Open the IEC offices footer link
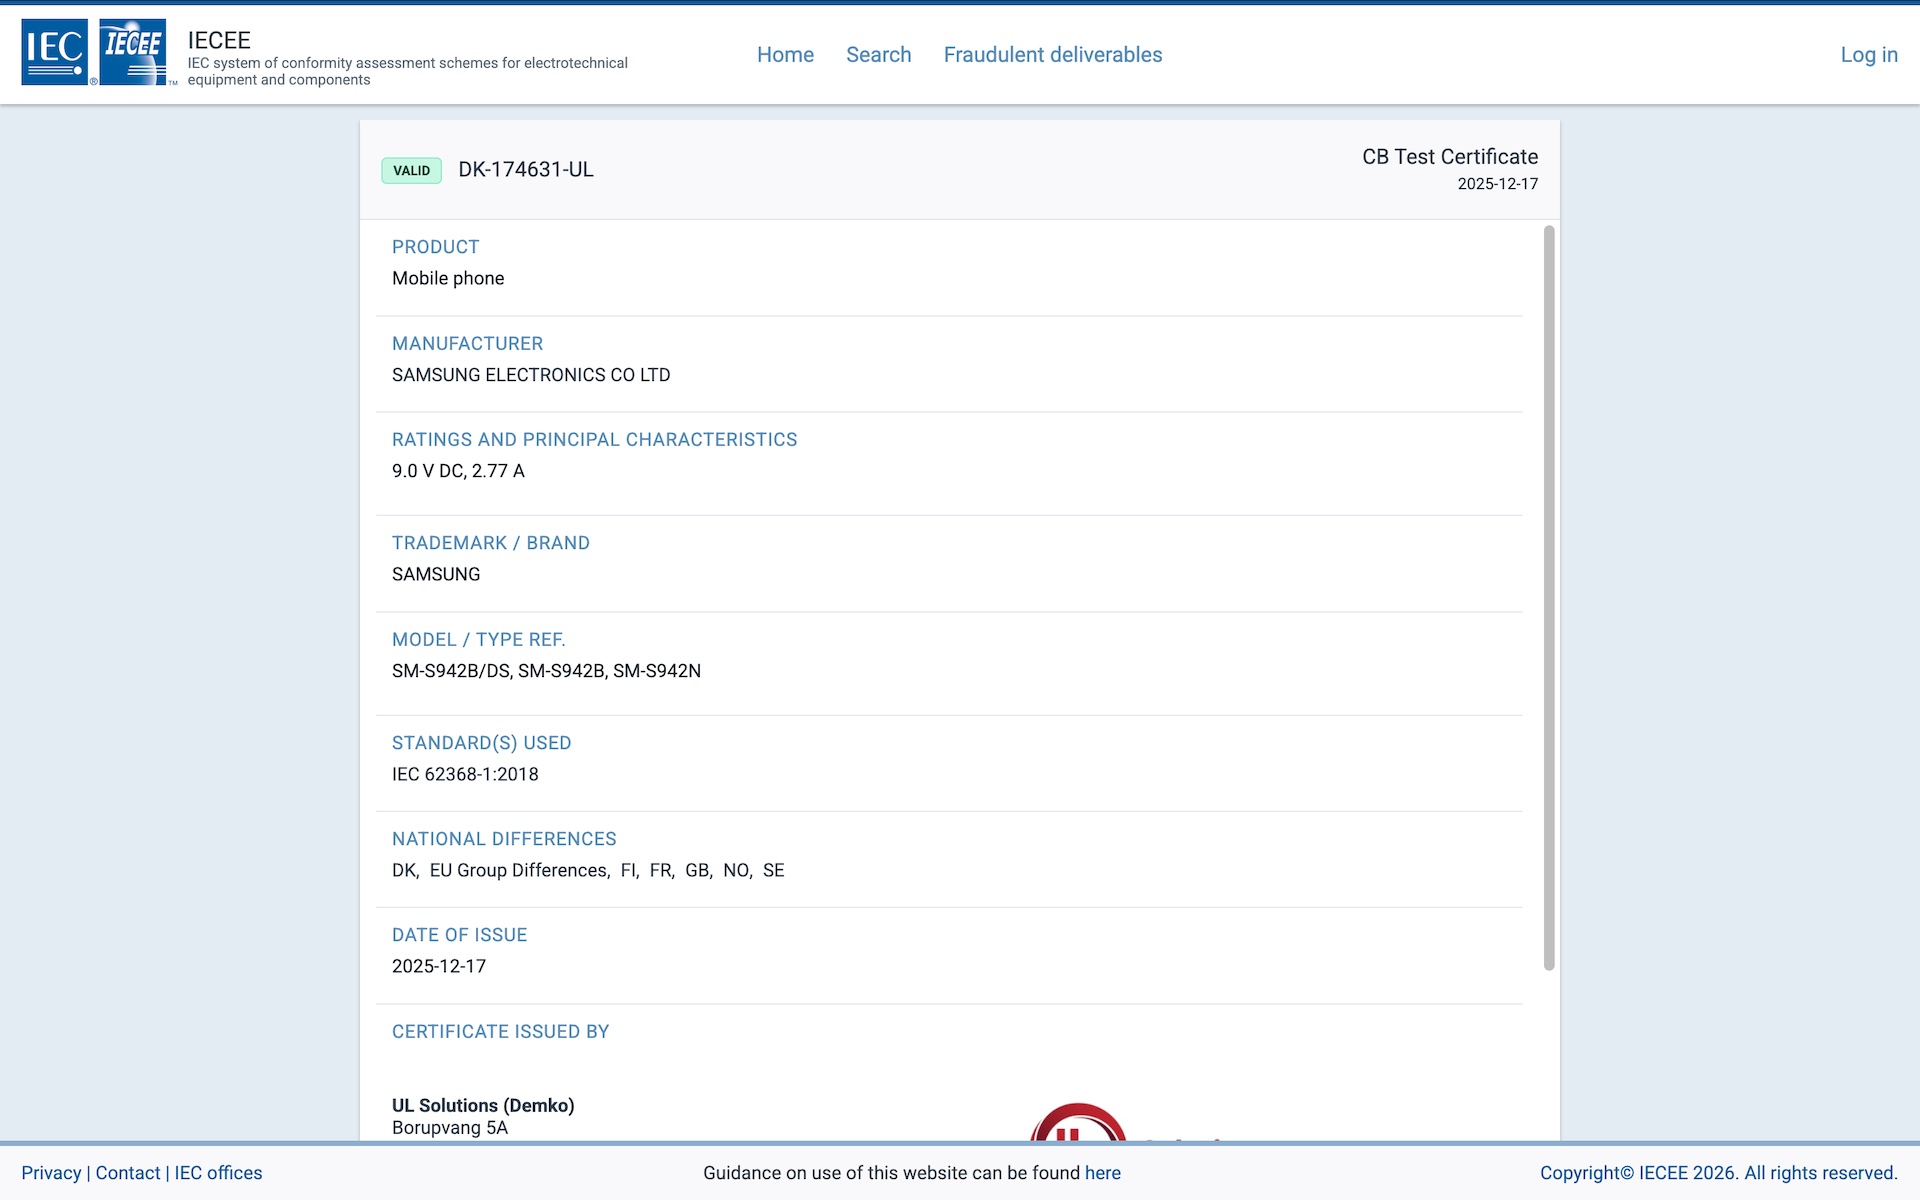Image resolution: width=1920 pixels, height=1200 pixels. [218, 1173]
